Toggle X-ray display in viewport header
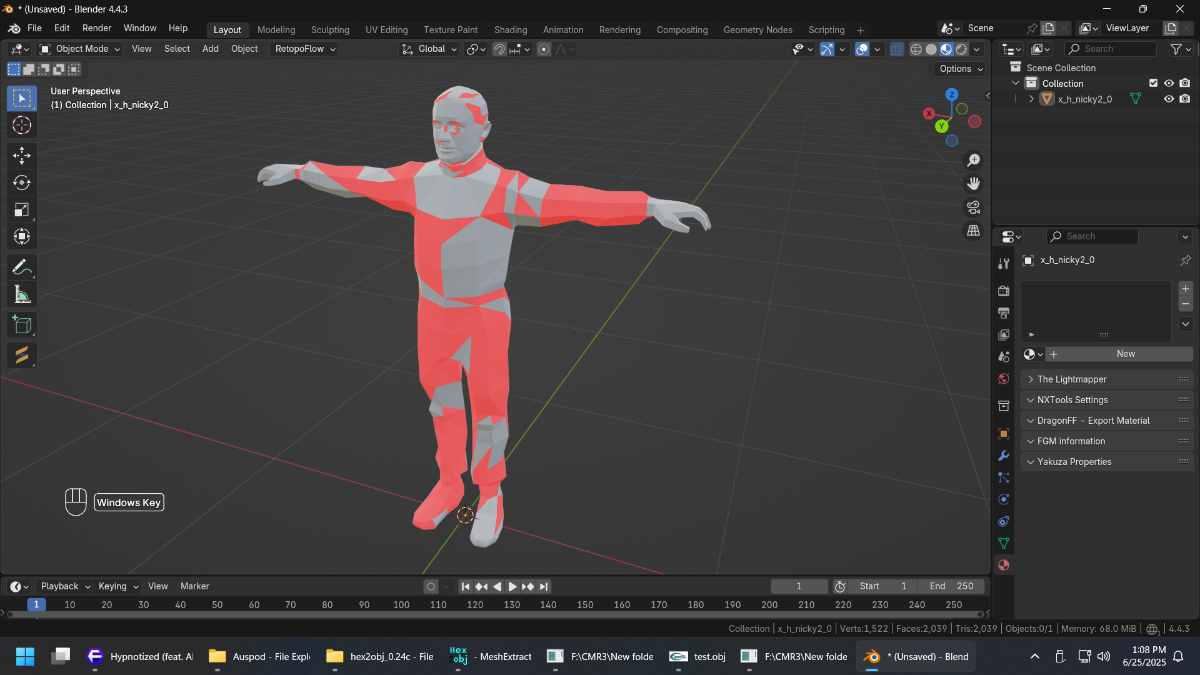Image resolution: width=1200 pixels, height=675 pixels. [896, 49]
